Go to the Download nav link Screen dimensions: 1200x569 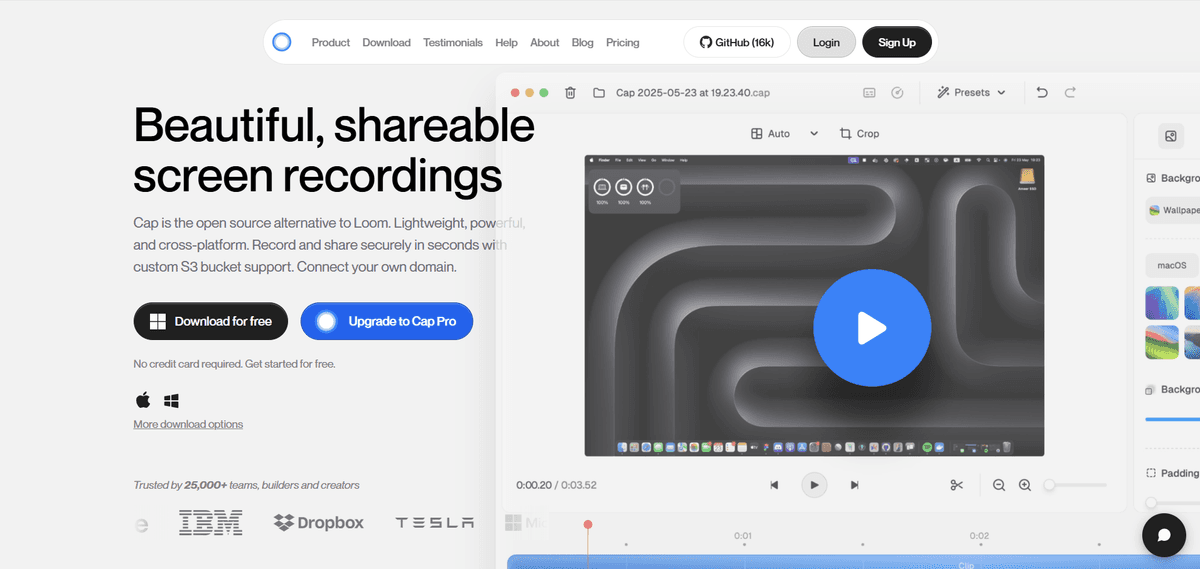(386, 43)
